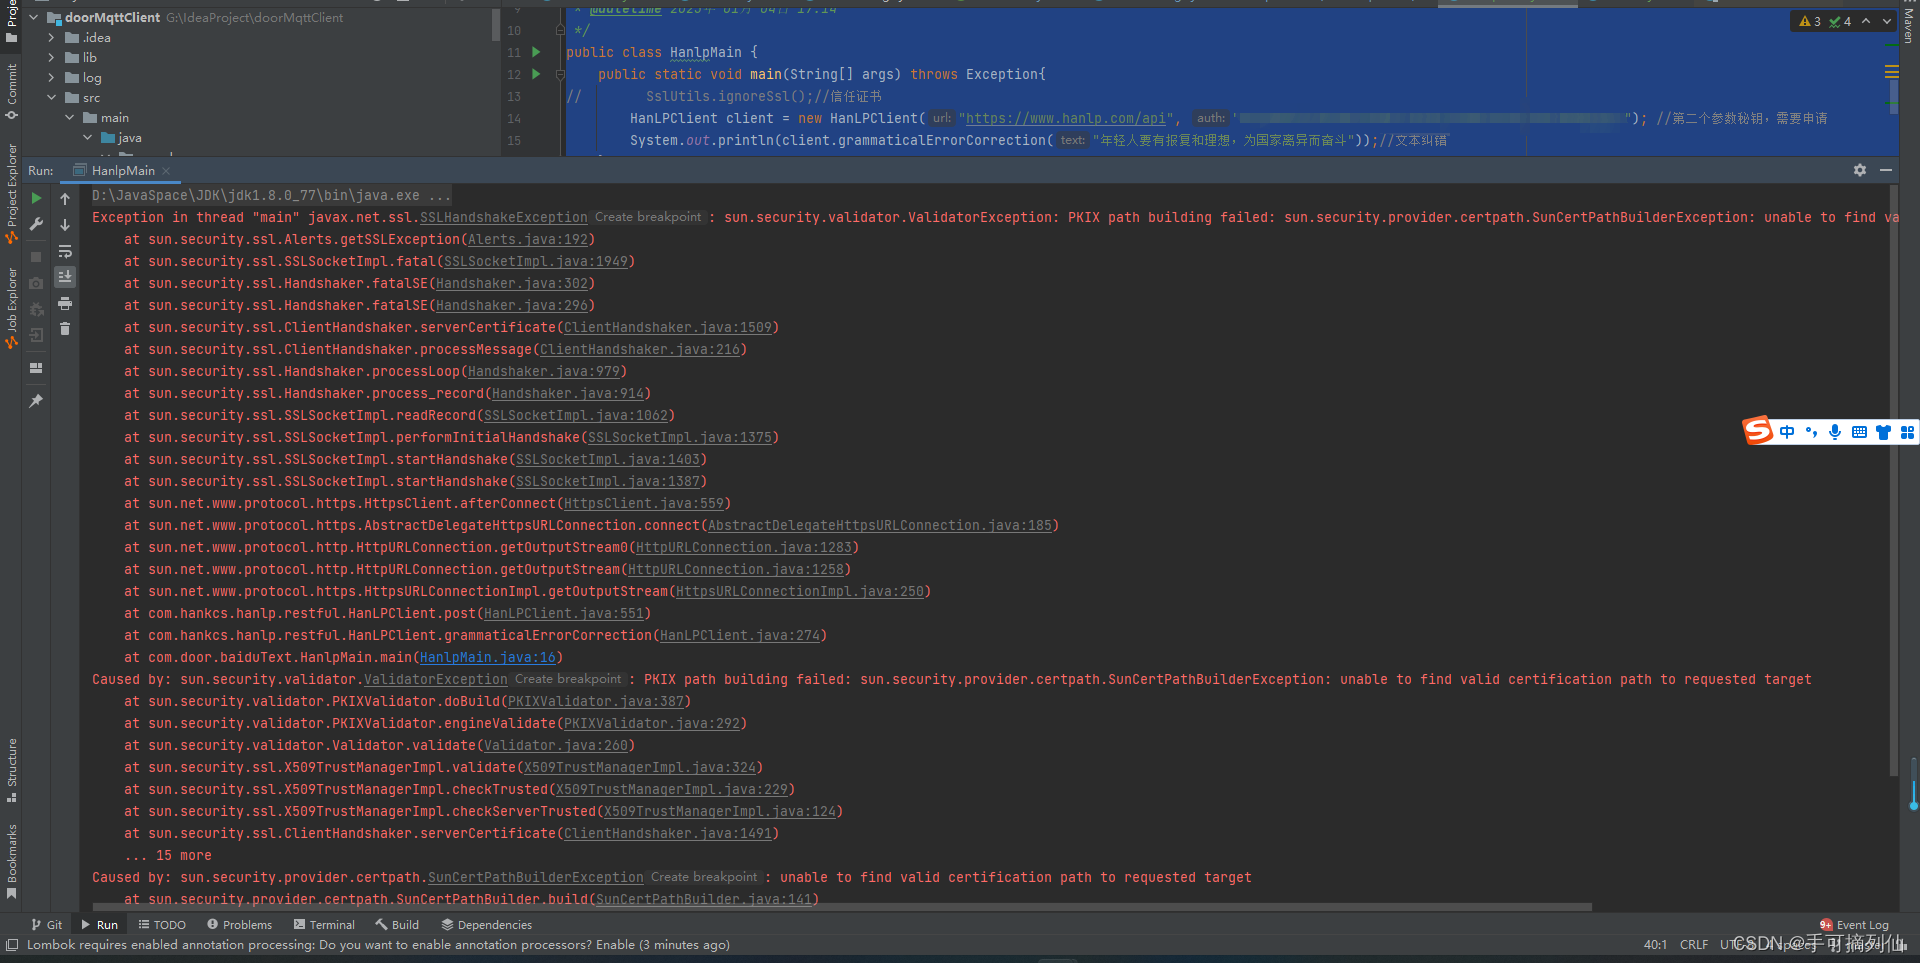Open HanLPClient.java:551 link
The image size is (1920, 963).
pyautogui.click(x=564, y=614)
